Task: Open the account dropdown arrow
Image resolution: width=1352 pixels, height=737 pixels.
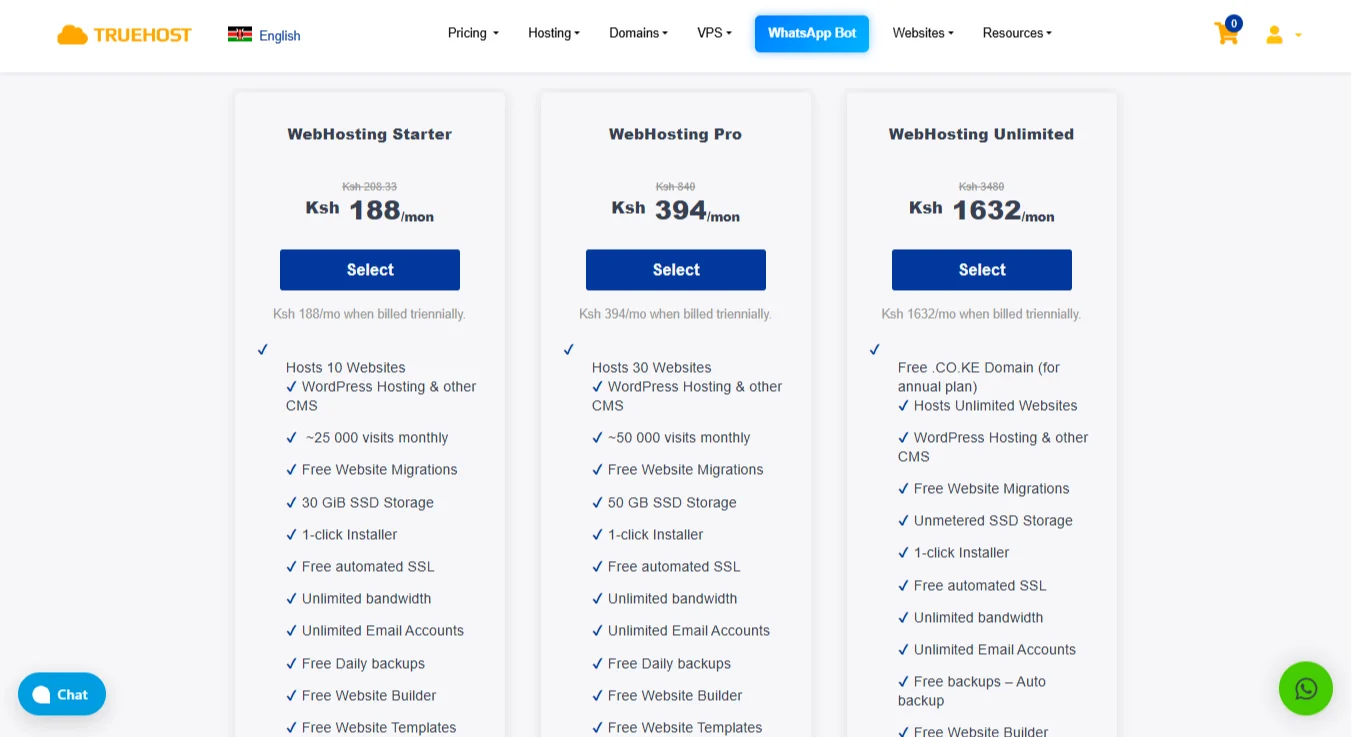Action: click(1298, 36)
